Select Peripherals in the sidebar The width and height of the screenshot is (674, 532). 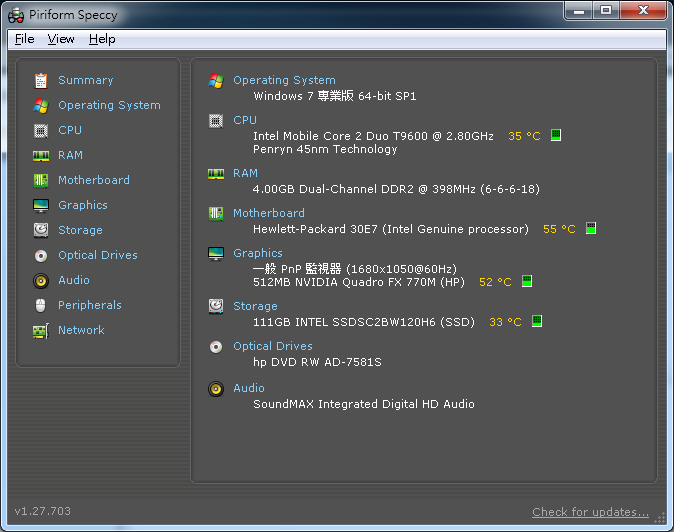[90, 305]
